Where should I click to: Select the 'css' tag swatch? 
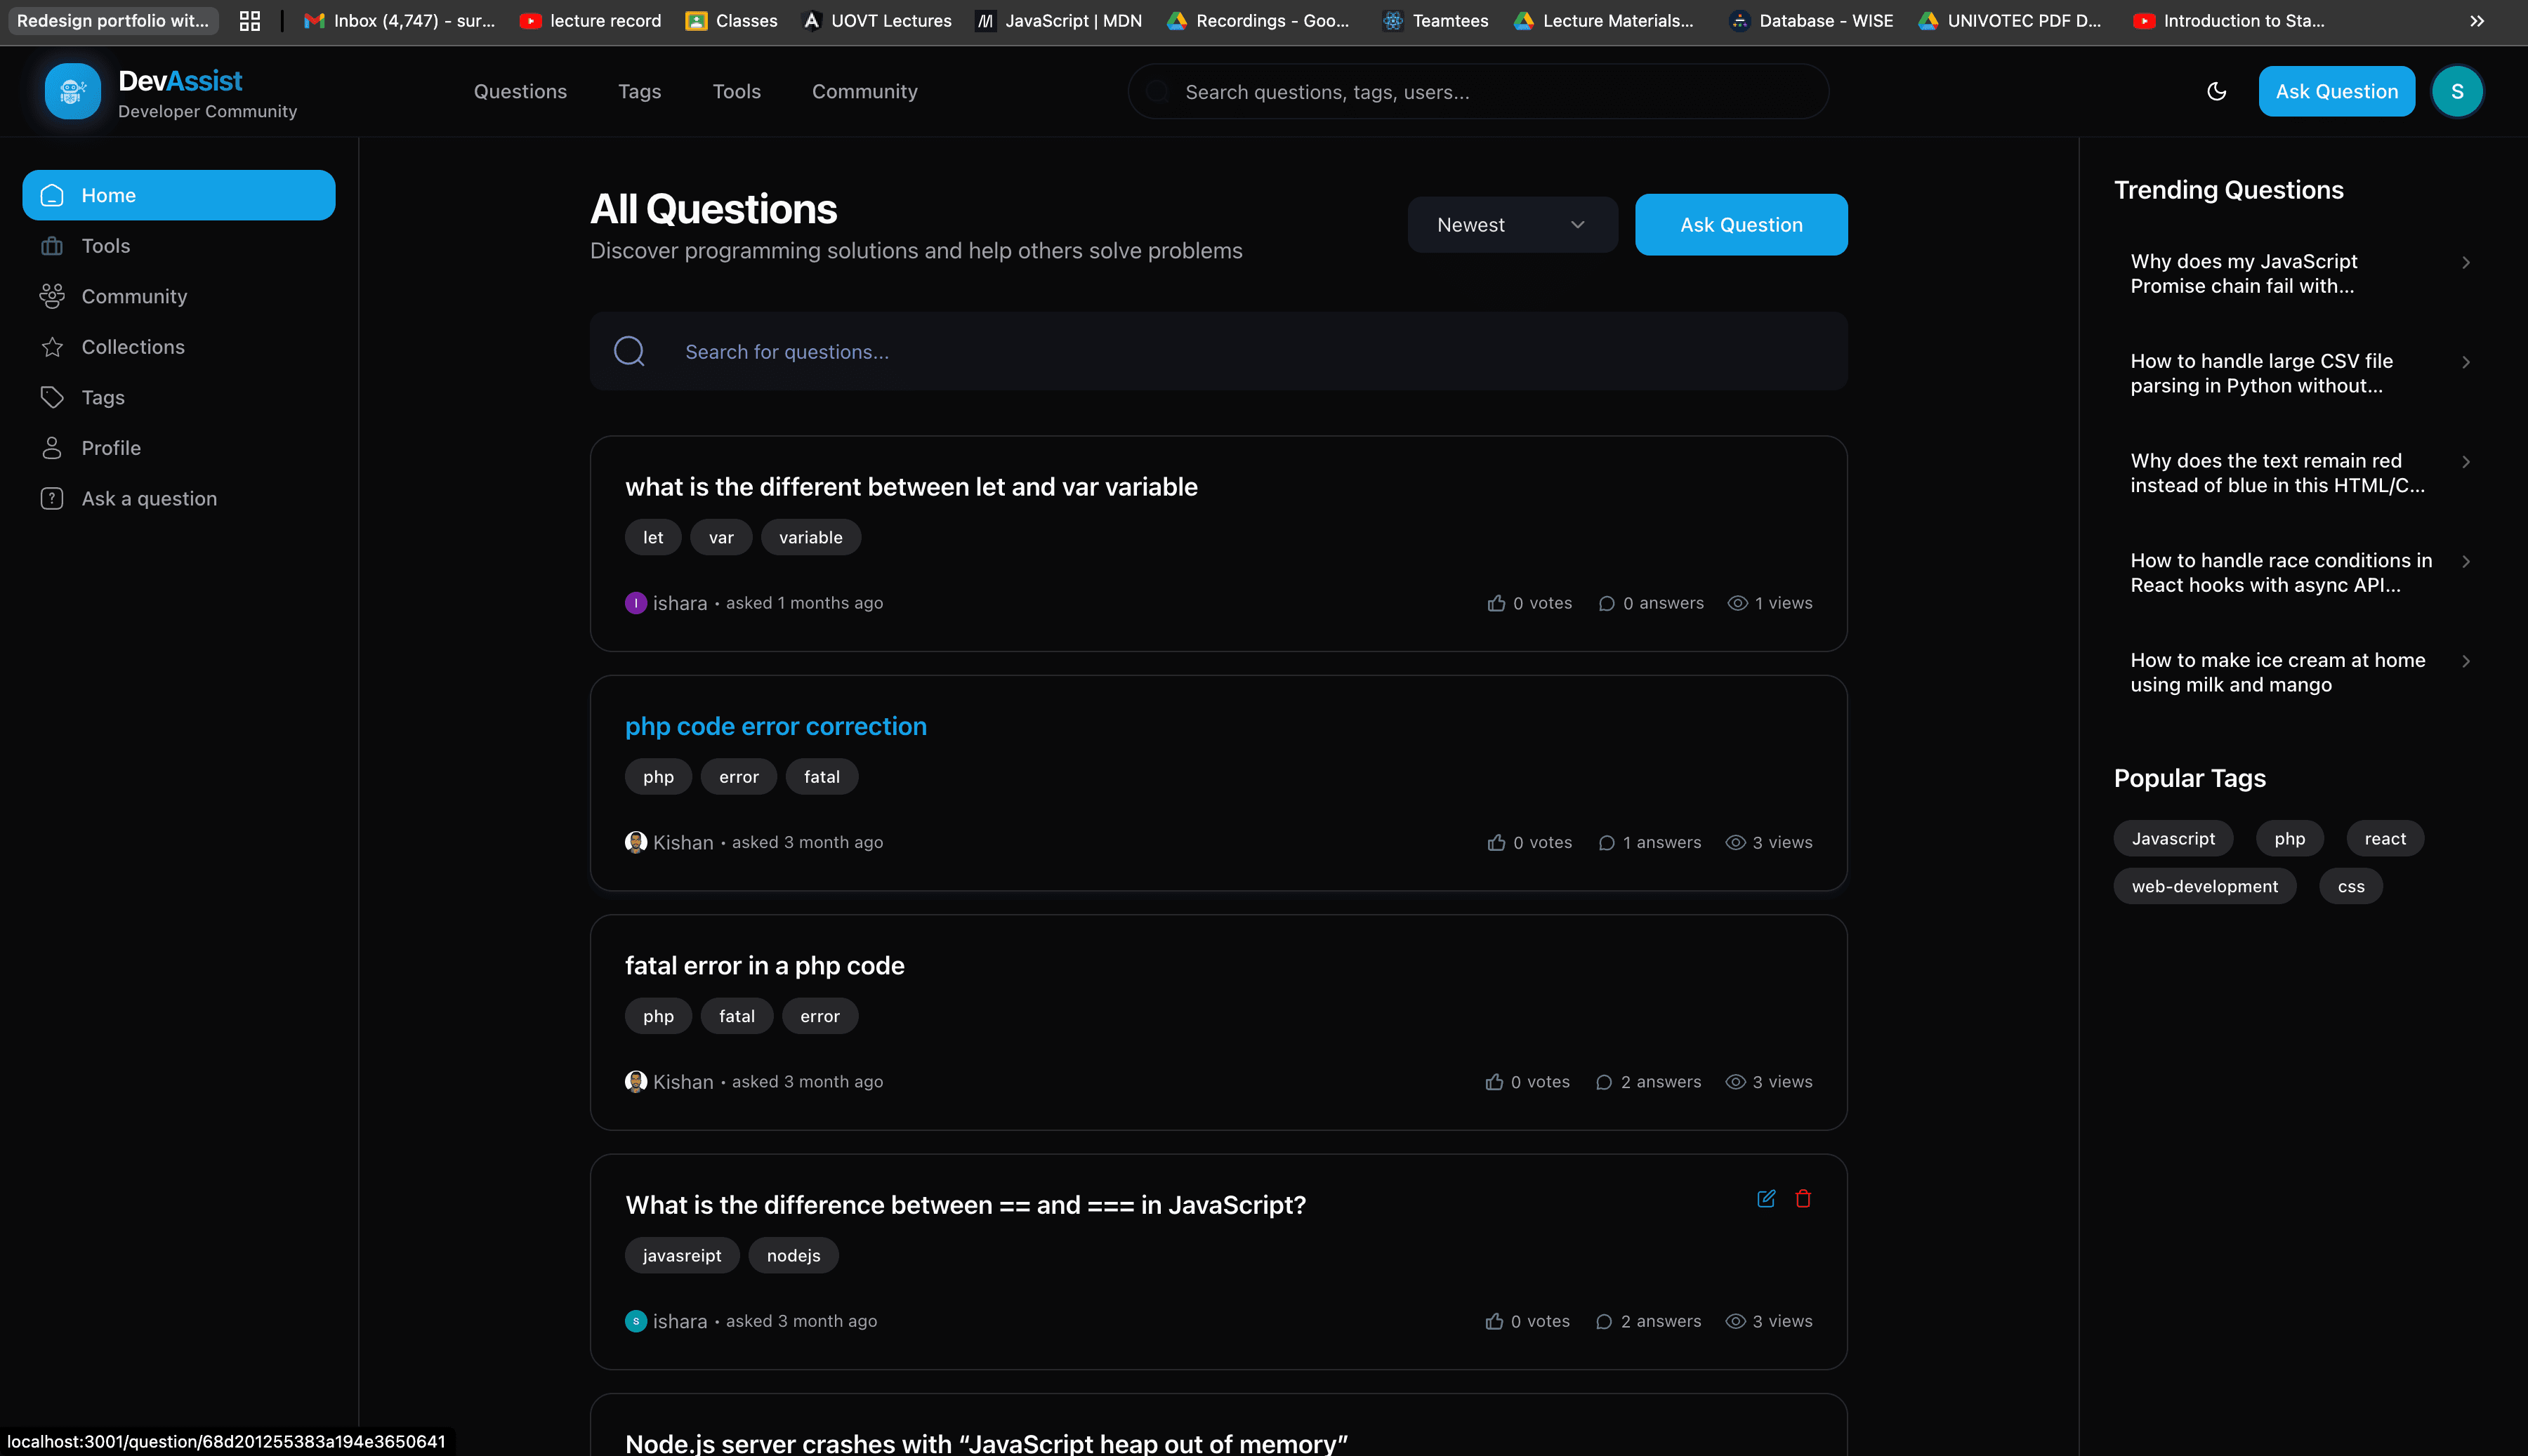coord(2351,886)
